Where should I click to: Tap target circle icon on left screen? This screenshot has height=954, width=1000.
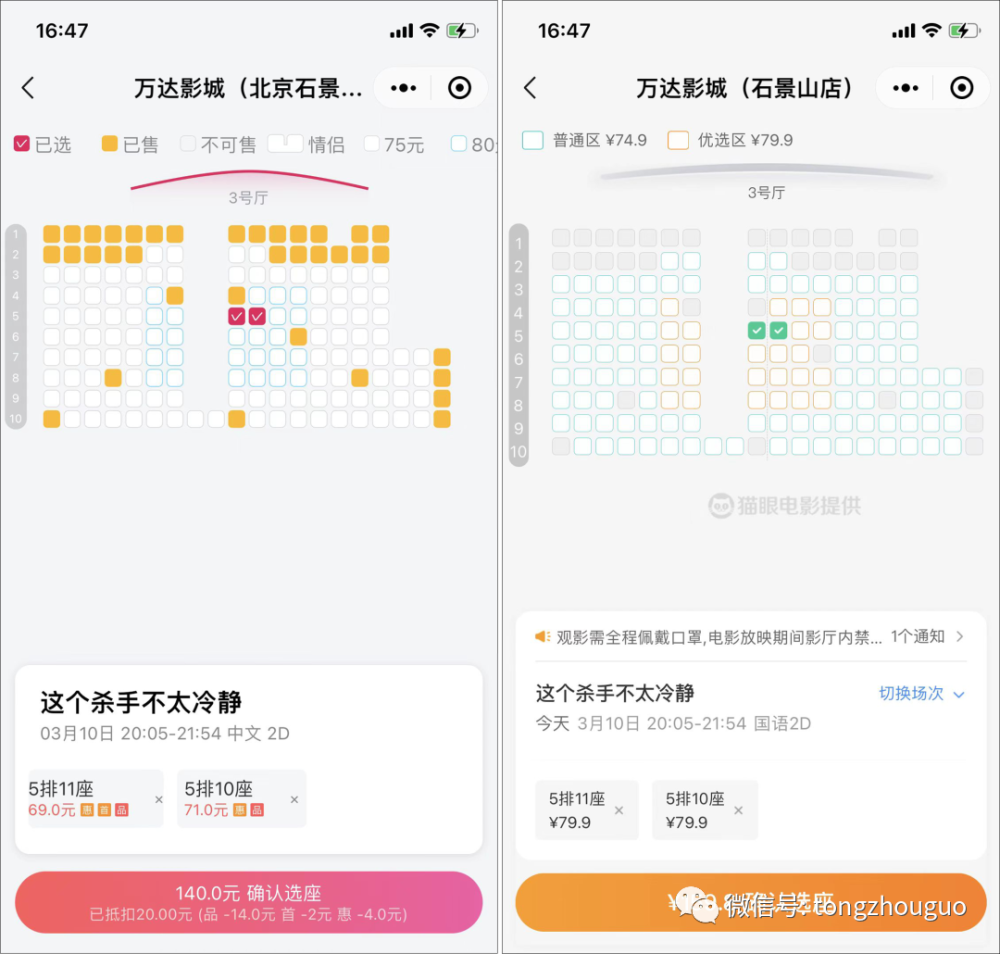click(x=459, y=88)
